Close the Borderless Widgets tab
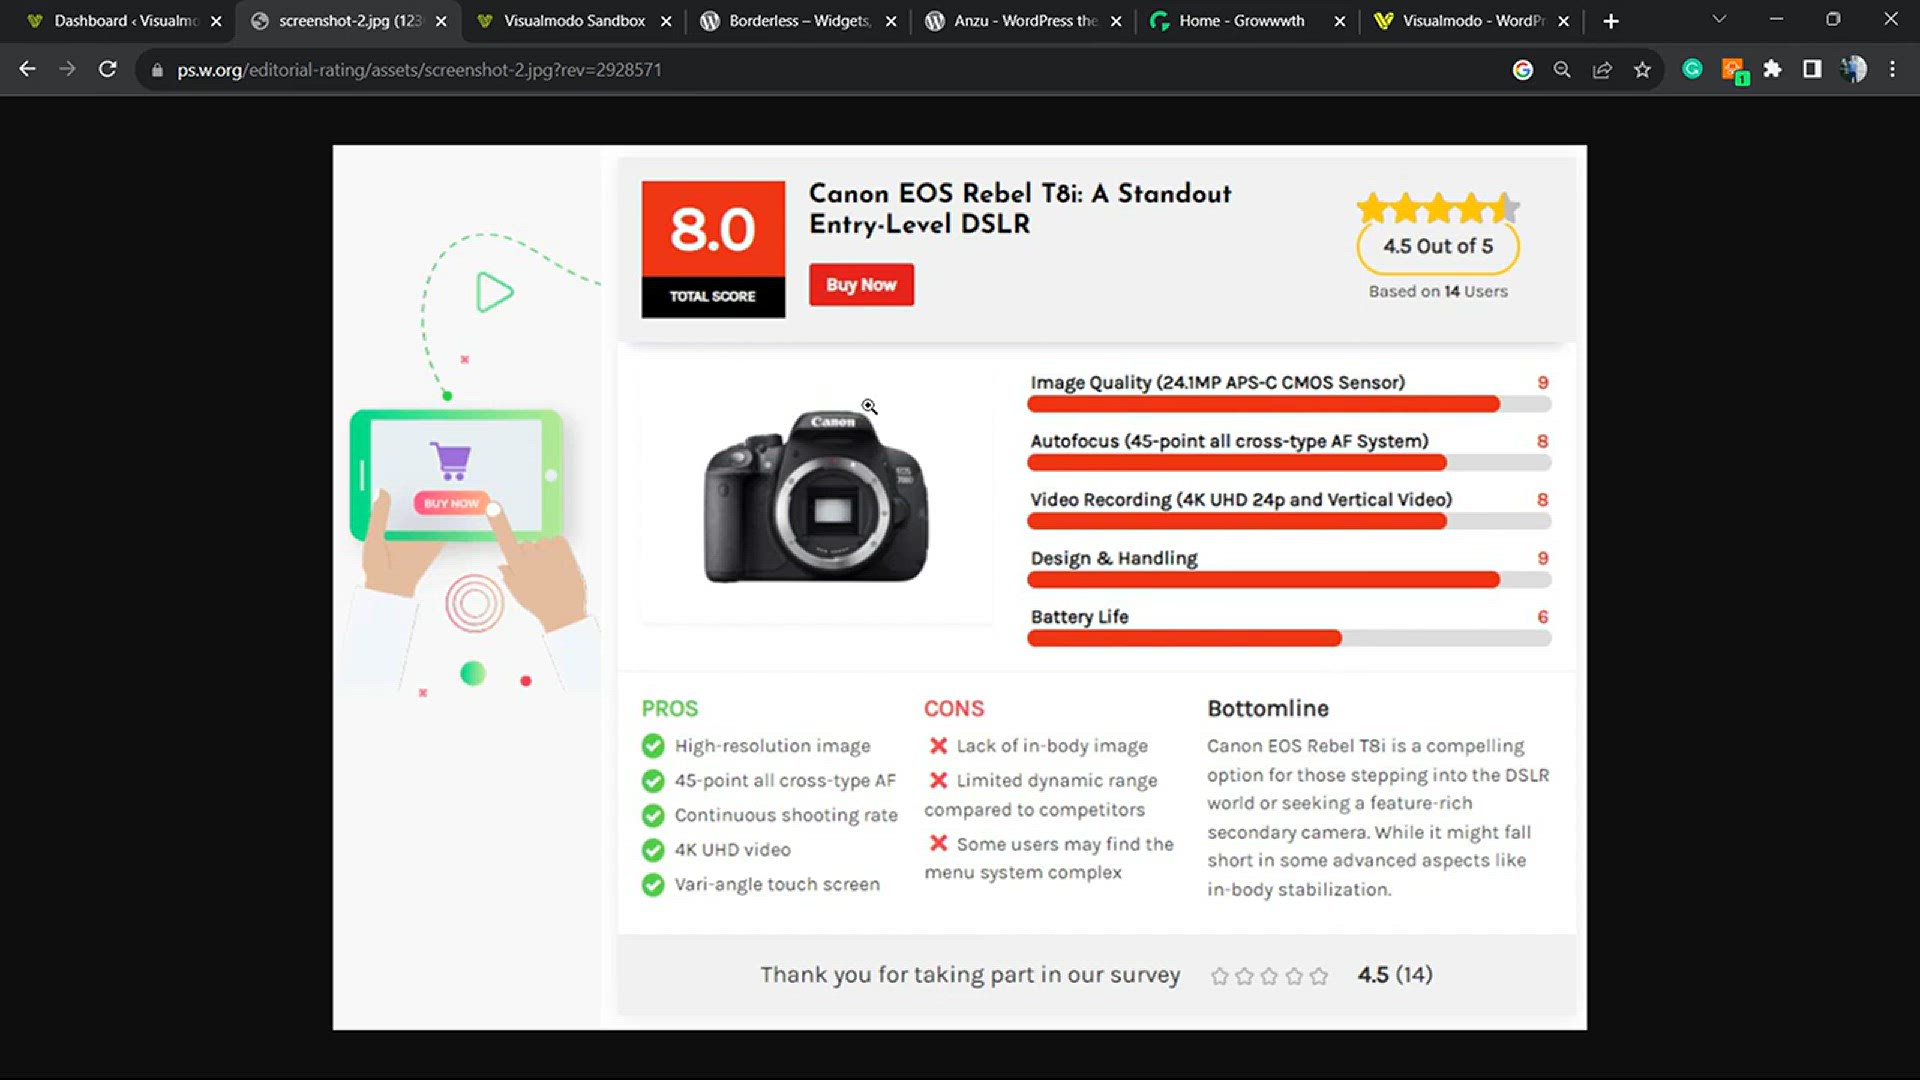Viewport: 1920px width, 1080px height. [x=891, y=21]
